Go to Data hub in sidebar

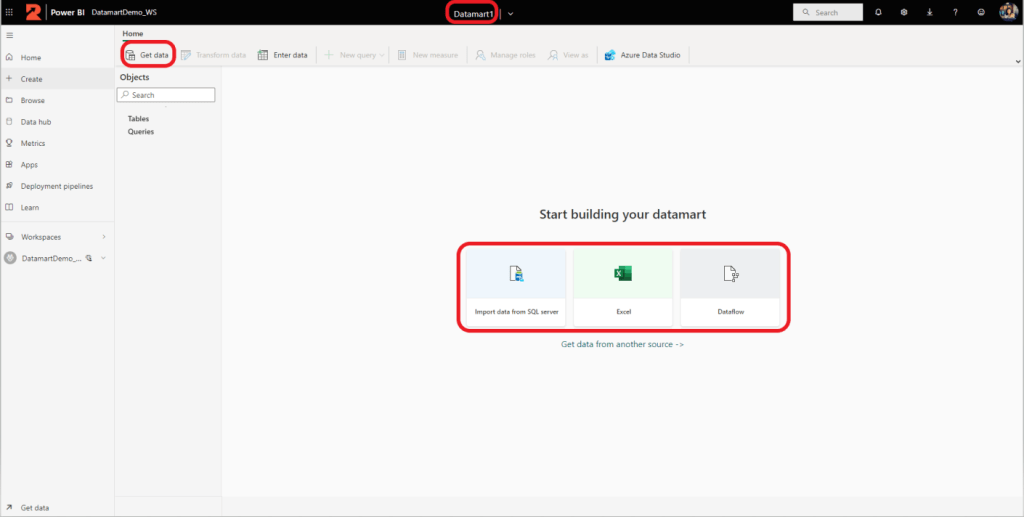point(36,122)
